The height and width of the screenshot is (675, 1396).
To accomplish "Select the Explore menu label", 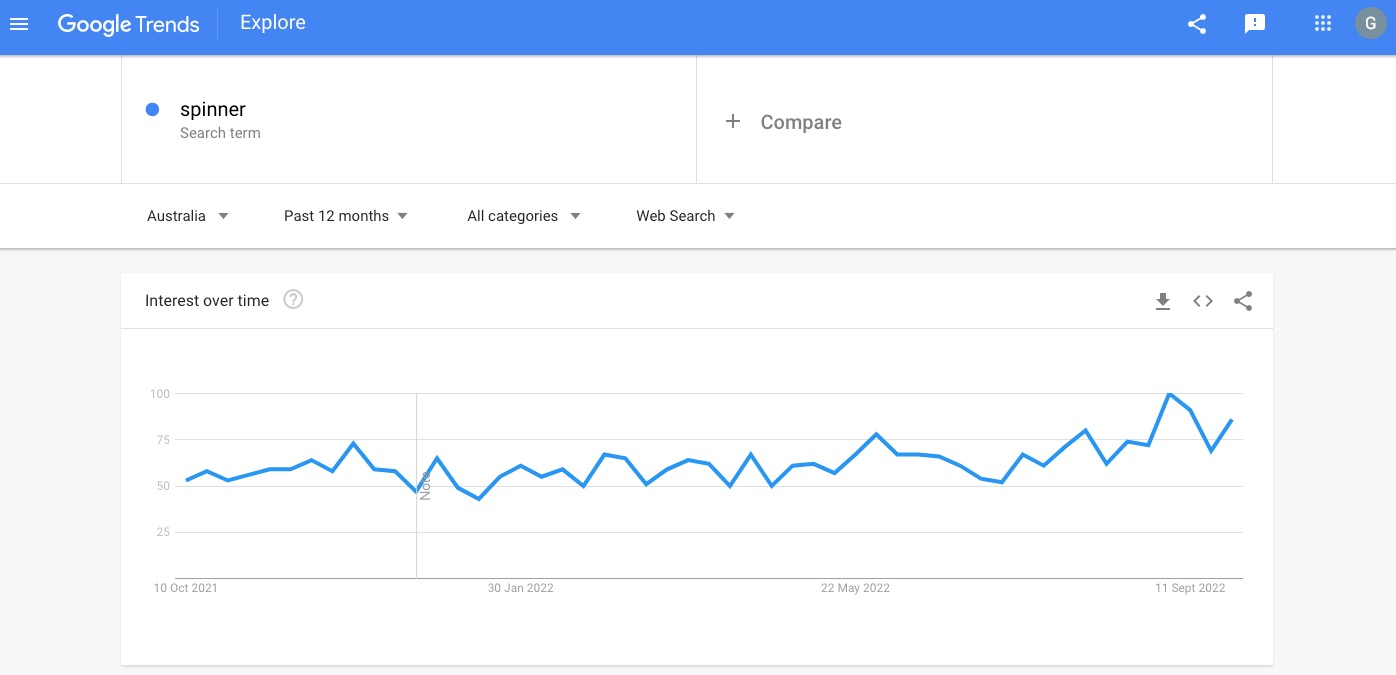I will pos(272,22).
